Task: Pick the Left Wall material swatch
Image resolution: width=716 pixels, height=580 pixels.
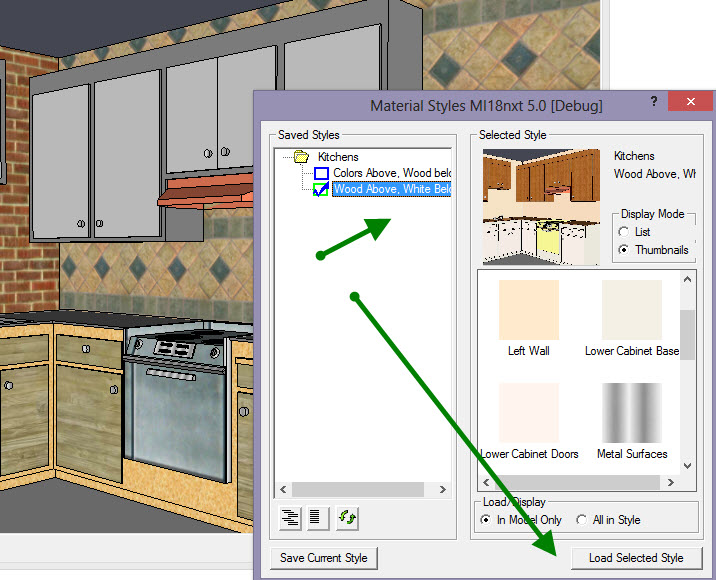Action: tap(528, 309)
